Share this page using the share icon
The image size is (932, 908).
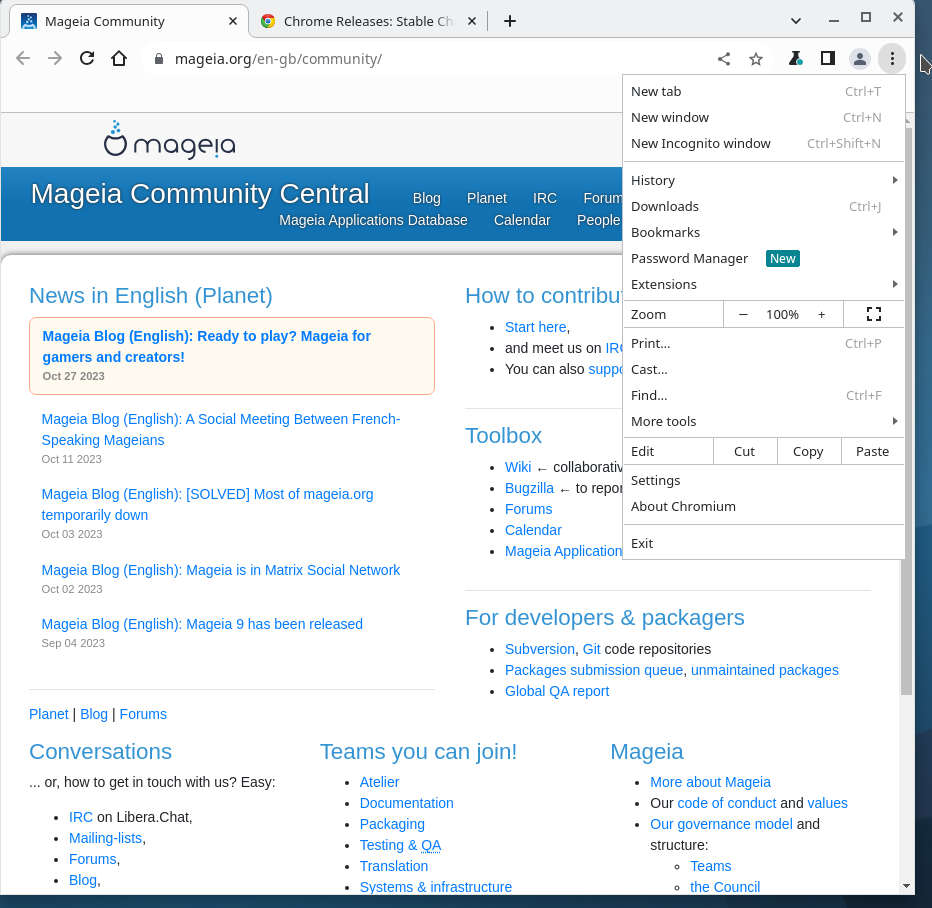pyautogui.click(x=723, y=59)
